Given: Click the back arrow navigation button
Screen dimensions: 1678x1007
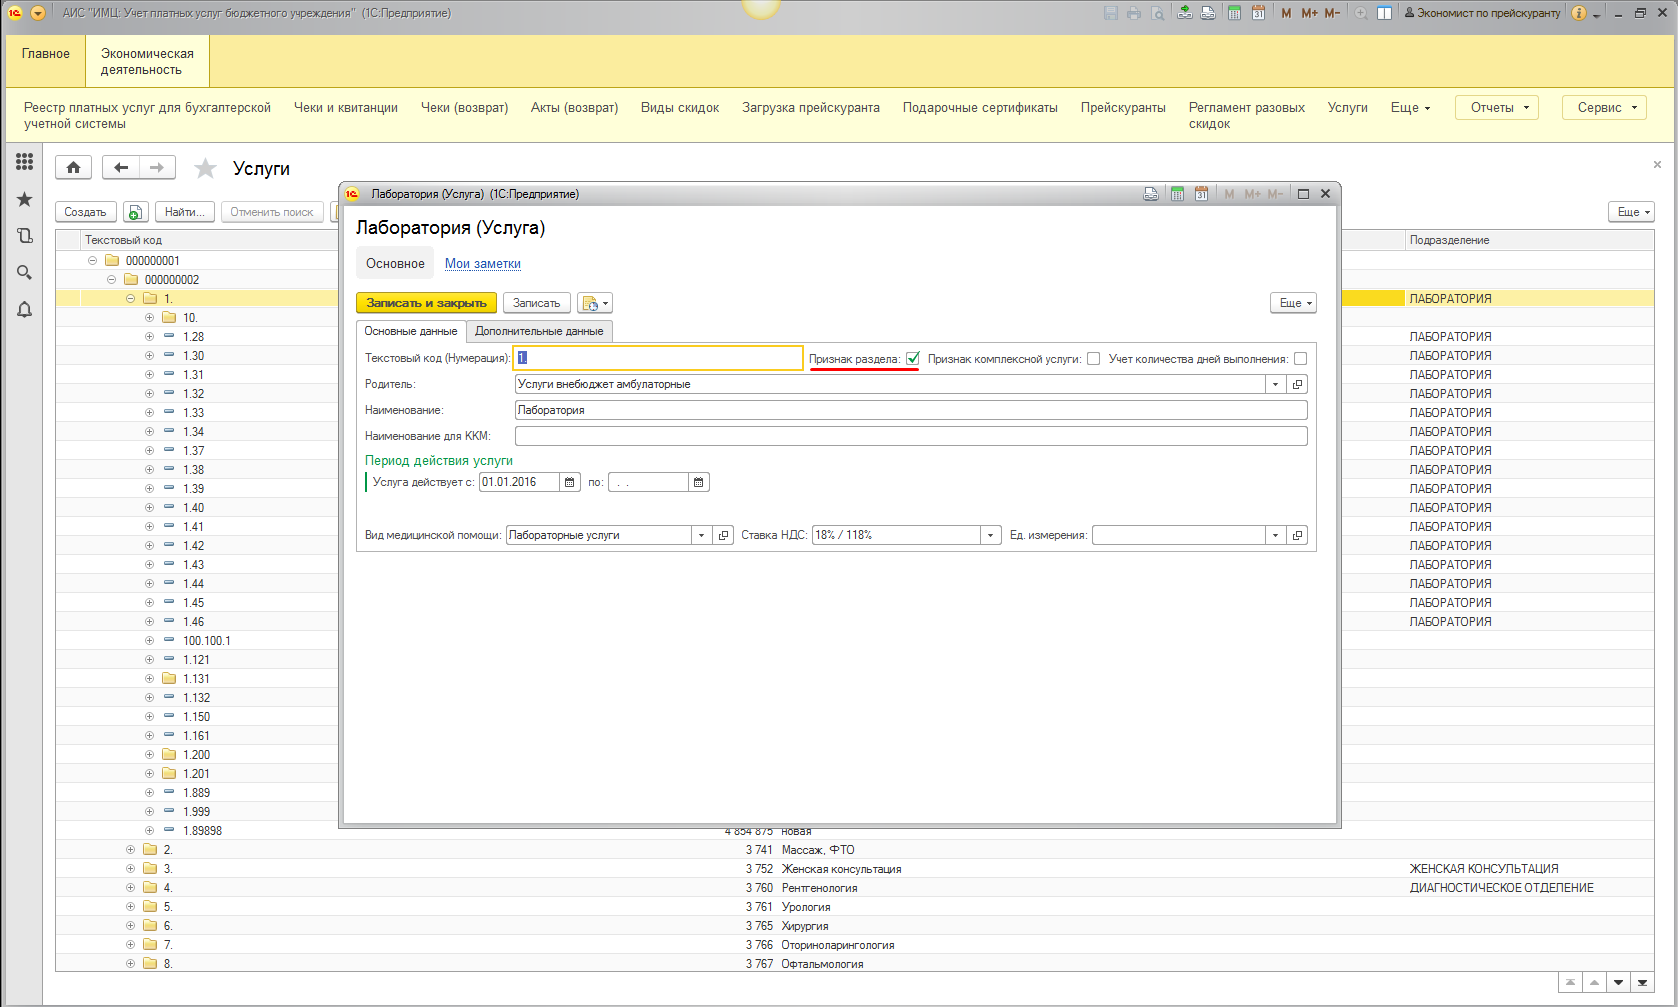Looking at the screenshot, I should pyautogui.click(x=121, y=168).
